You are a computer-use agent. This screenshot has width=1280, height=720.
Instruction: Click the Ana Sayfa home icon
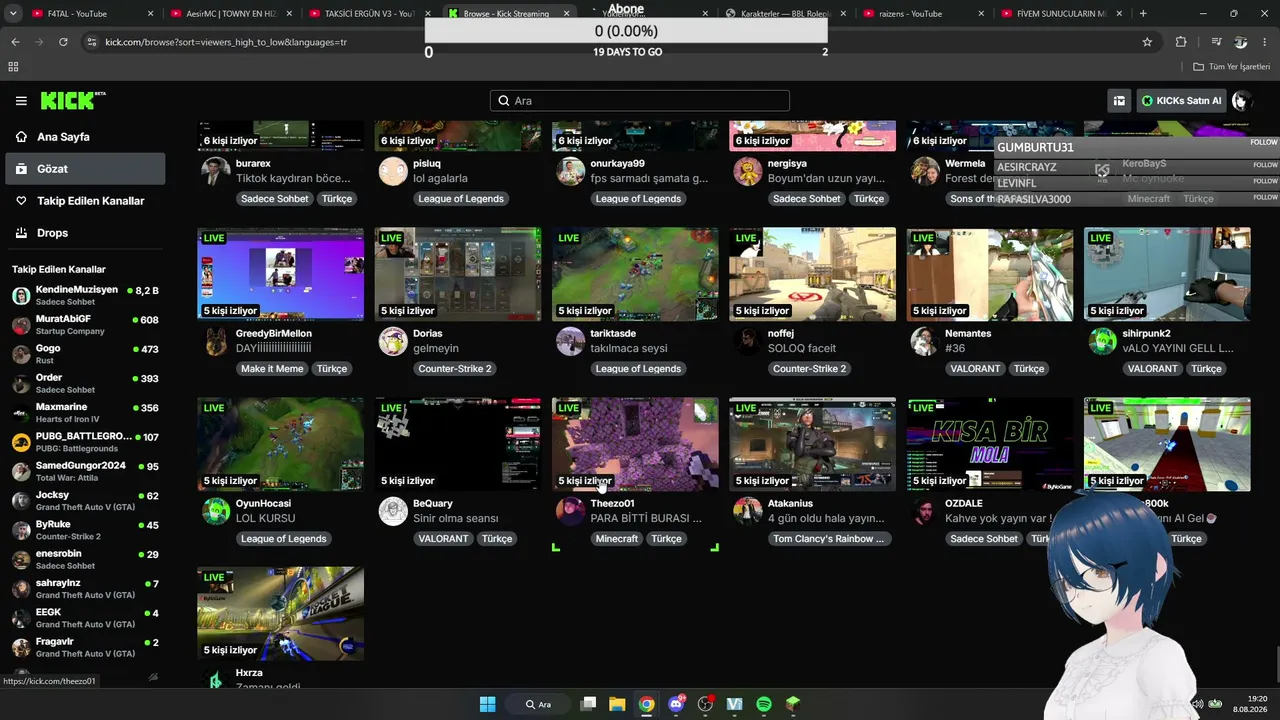[x=21, y=137]
